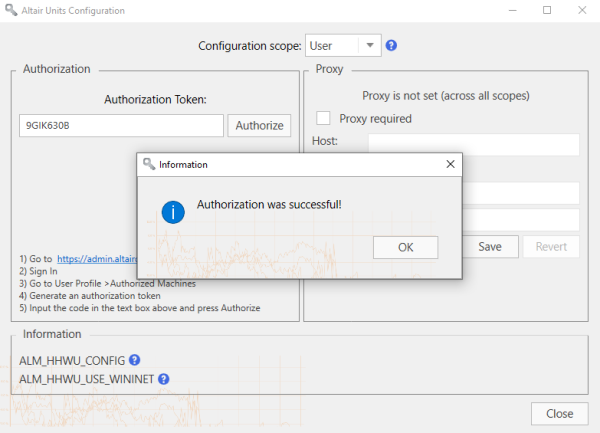Click the Information dialog title key icon
The width and height of the screenshot is (600, 433).
point(149,164)
